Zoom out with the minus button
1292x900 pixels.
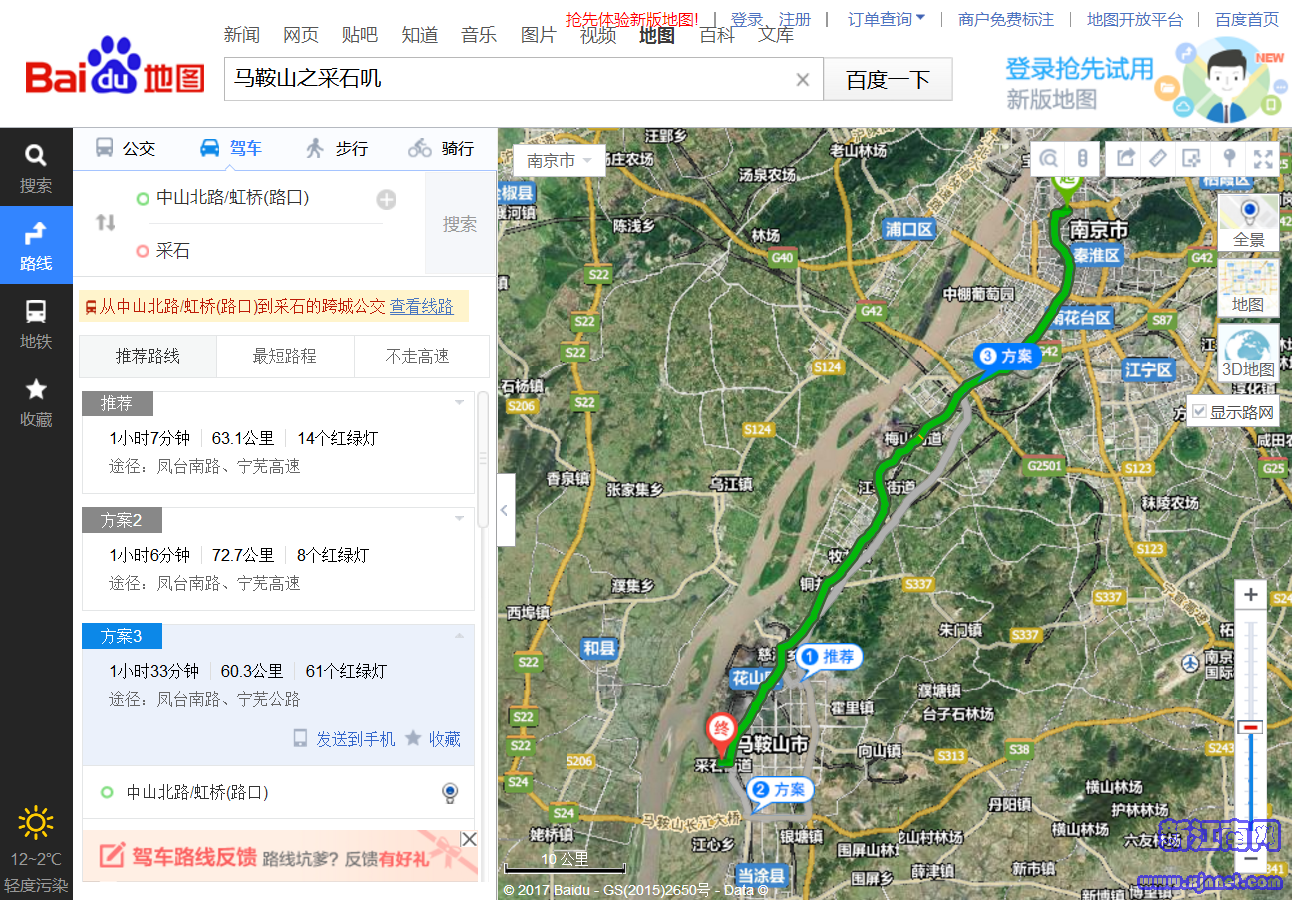[1251, 857]
